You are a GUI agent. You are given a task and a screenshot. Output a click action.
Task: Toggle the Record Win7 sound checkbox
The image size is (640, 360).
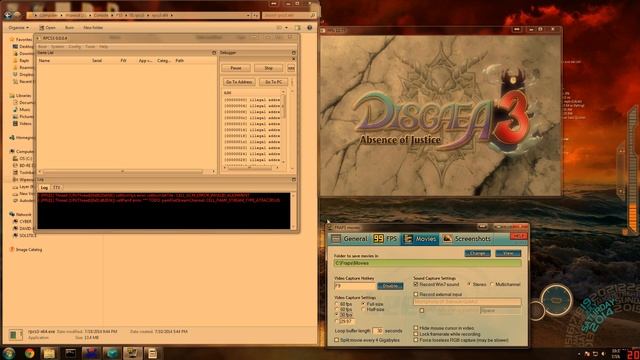pyautogui.click(x=416, y=284)
